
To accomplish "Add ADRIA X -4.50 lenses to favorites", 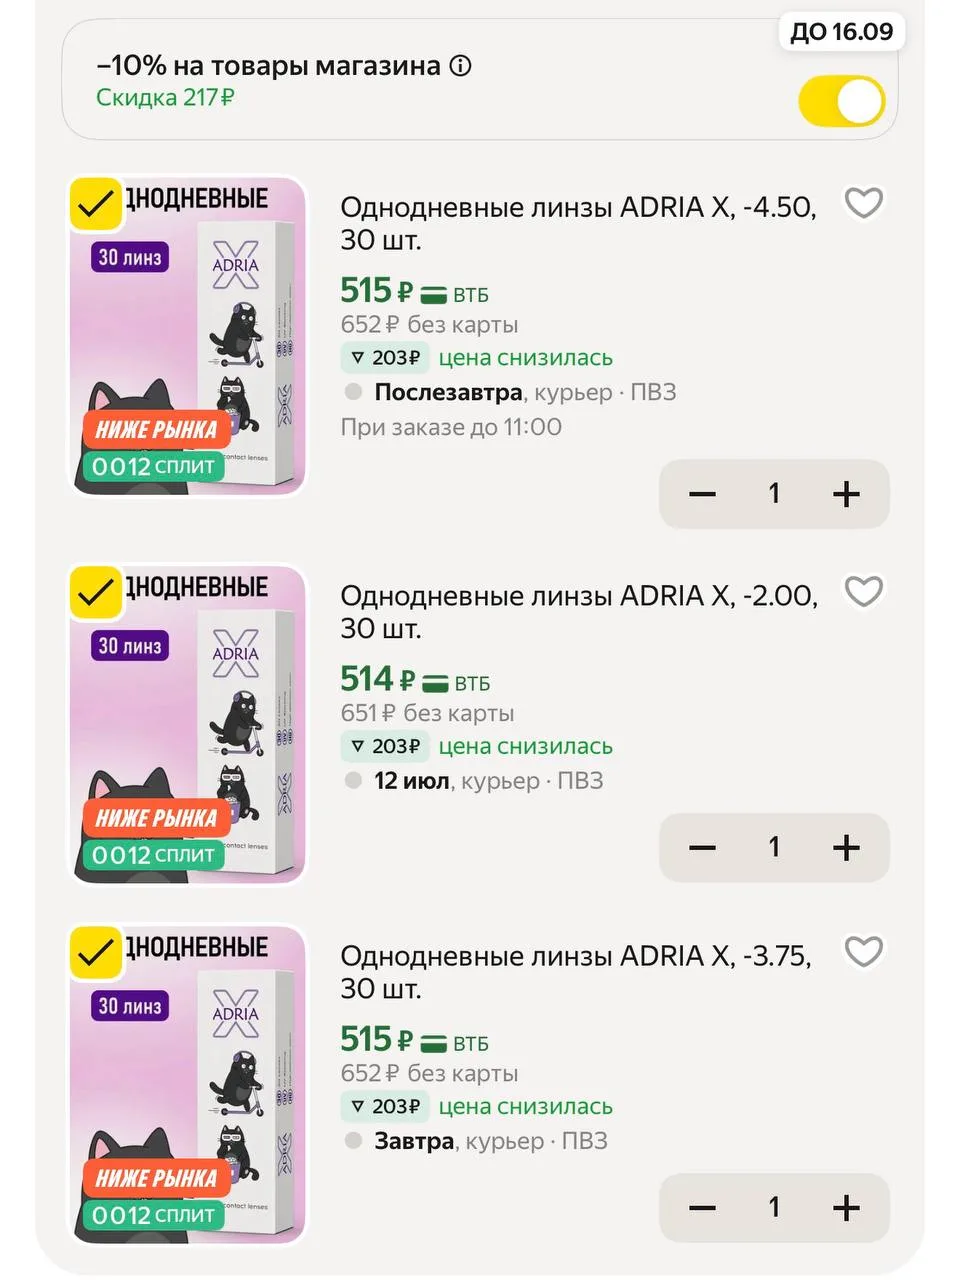I will [x=863, y=203].
